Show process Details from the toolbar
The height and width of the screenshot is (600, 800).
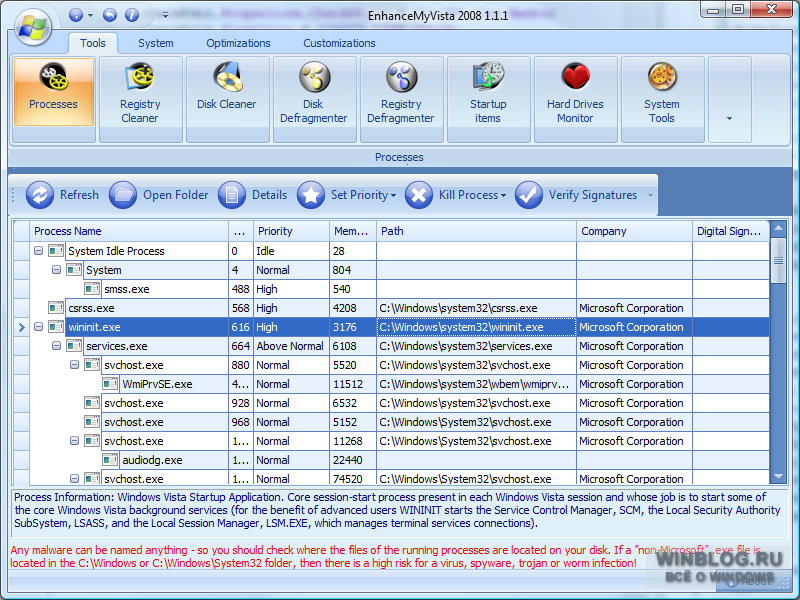(253, 195)
